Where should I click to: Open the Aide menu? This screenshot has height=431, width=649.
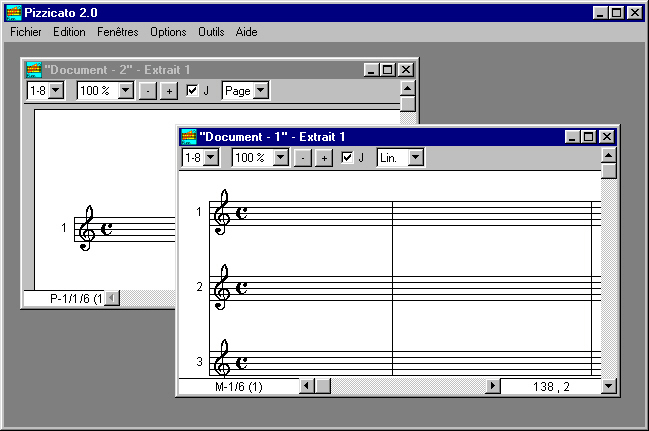click(246, 32)
